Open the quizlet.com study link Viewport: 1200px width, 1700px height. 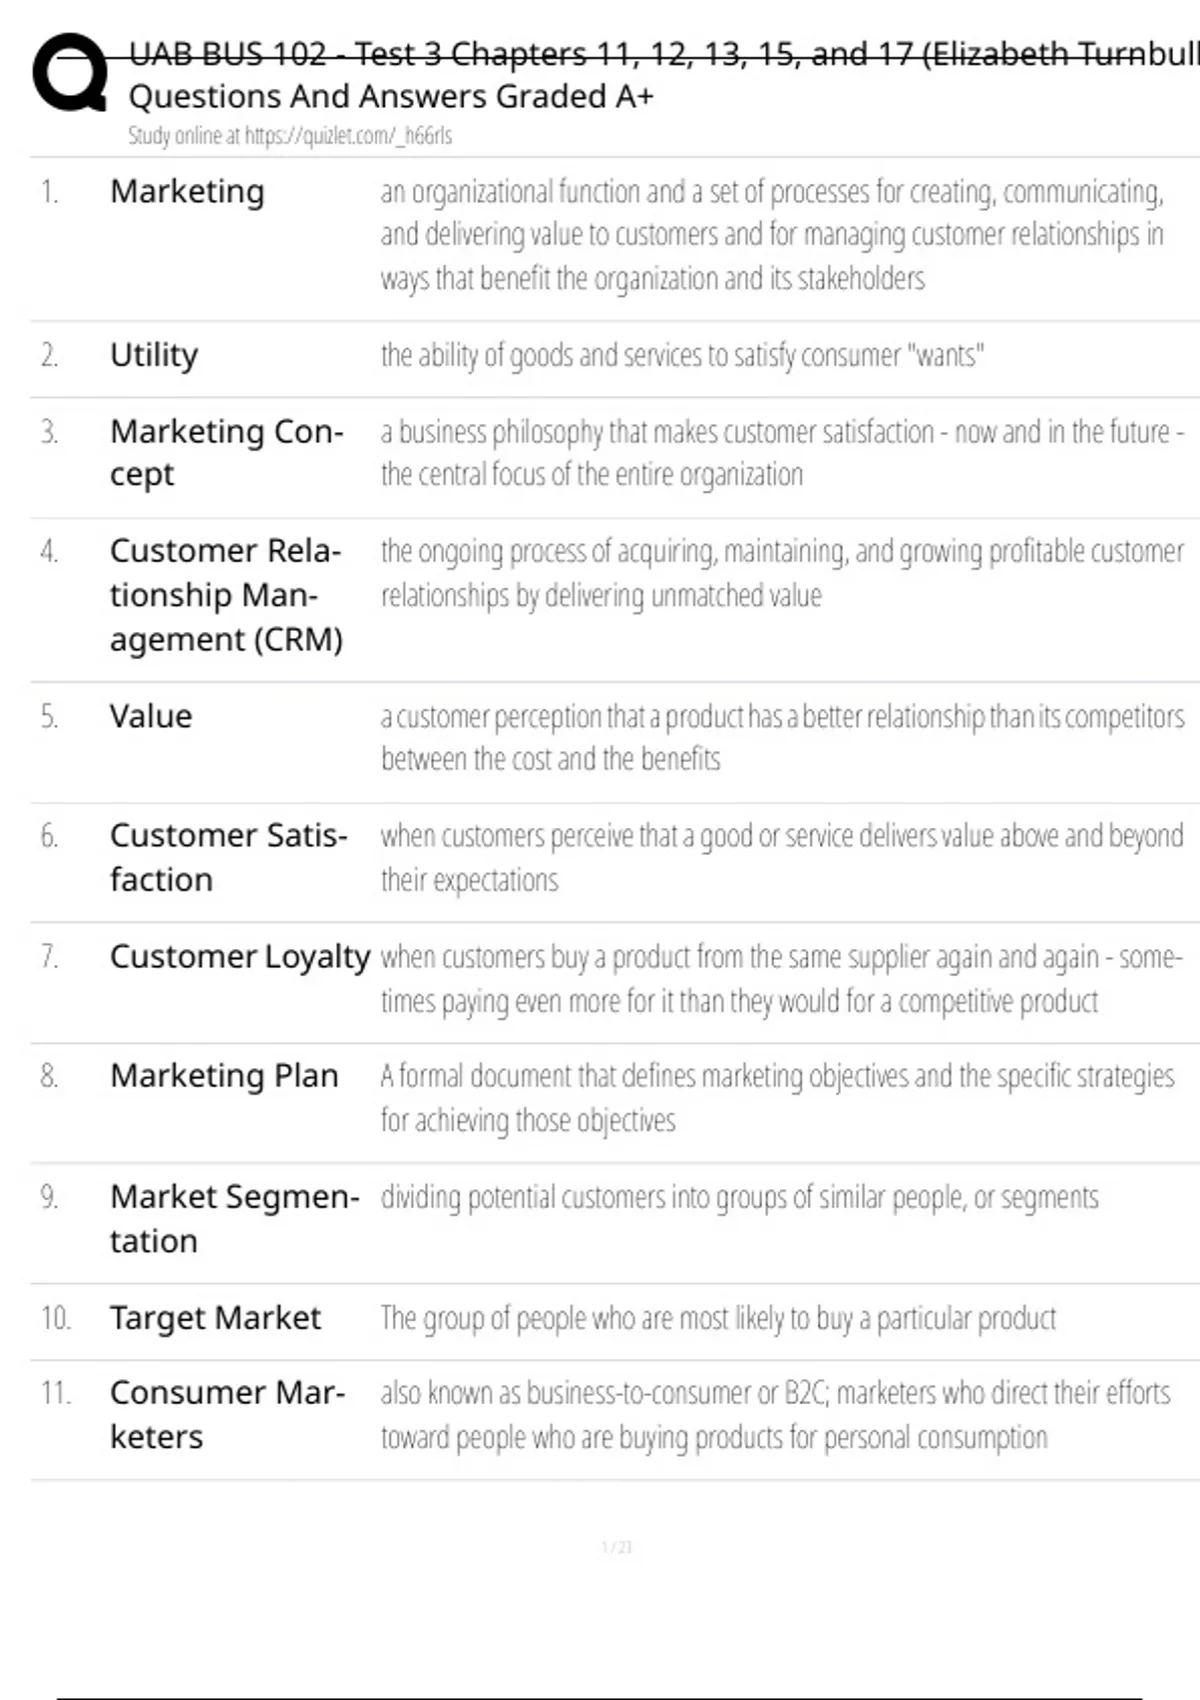coord(289,136)
